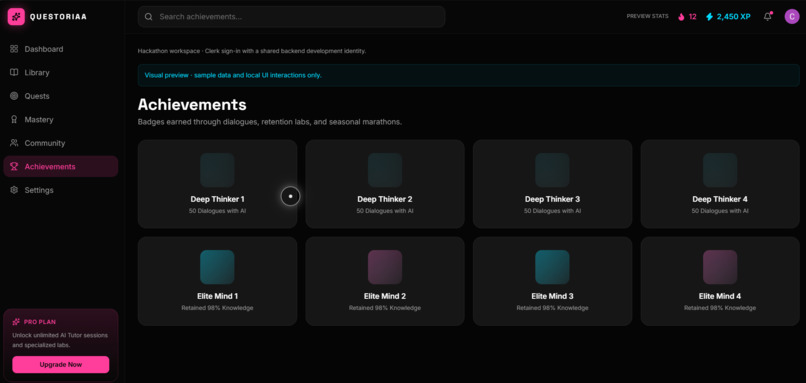Click the streak flame icon
This screenshot has width=806, height=383.
(x=681, y=16)
